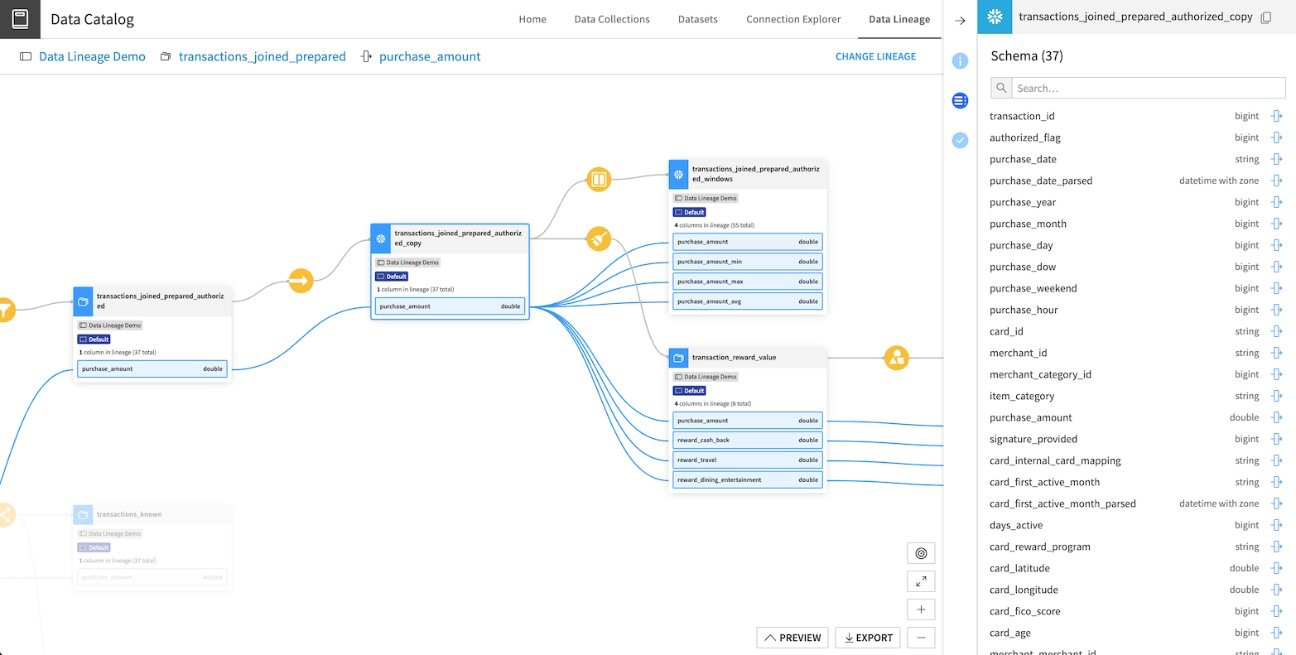Show lineage for the days_active column
Screen dimensions: 1296x655
pyautogui.click(x=1276, y=525)
